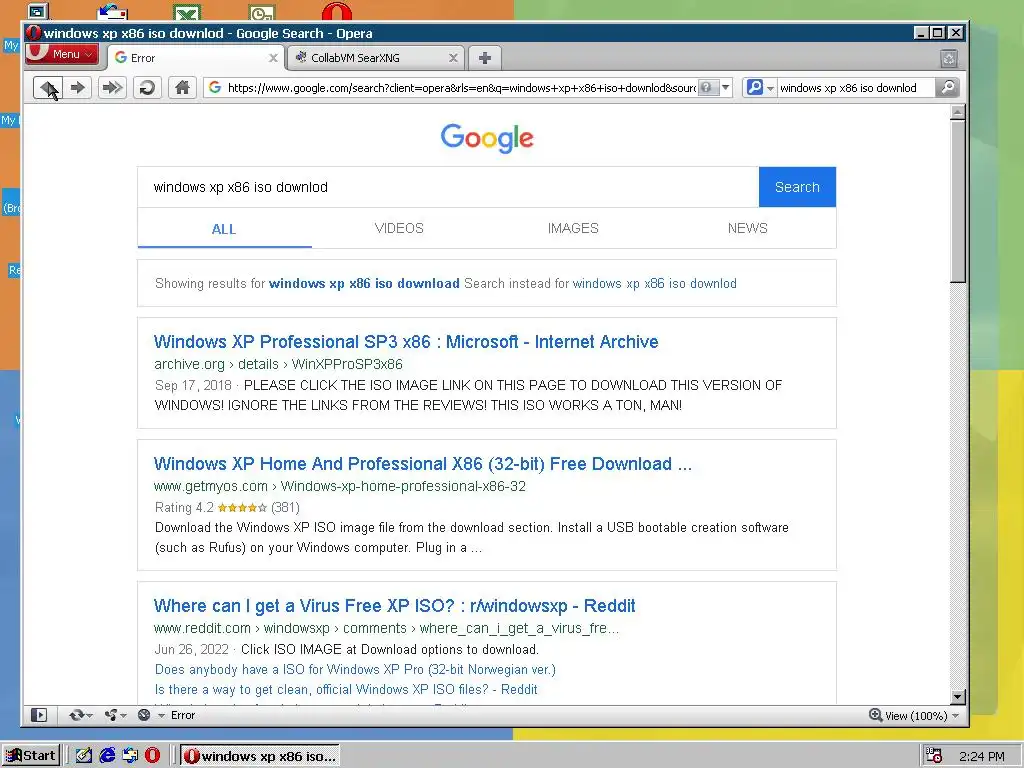
Task: Go to the Home page button
Action: (183, 88)
